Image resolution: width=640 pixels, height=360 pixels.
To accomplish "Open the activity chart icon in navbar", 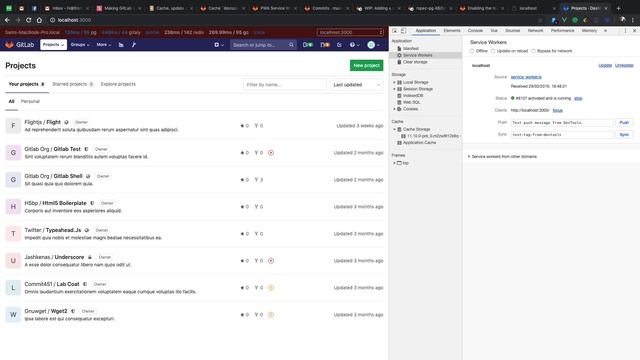I will pos(121,45).
